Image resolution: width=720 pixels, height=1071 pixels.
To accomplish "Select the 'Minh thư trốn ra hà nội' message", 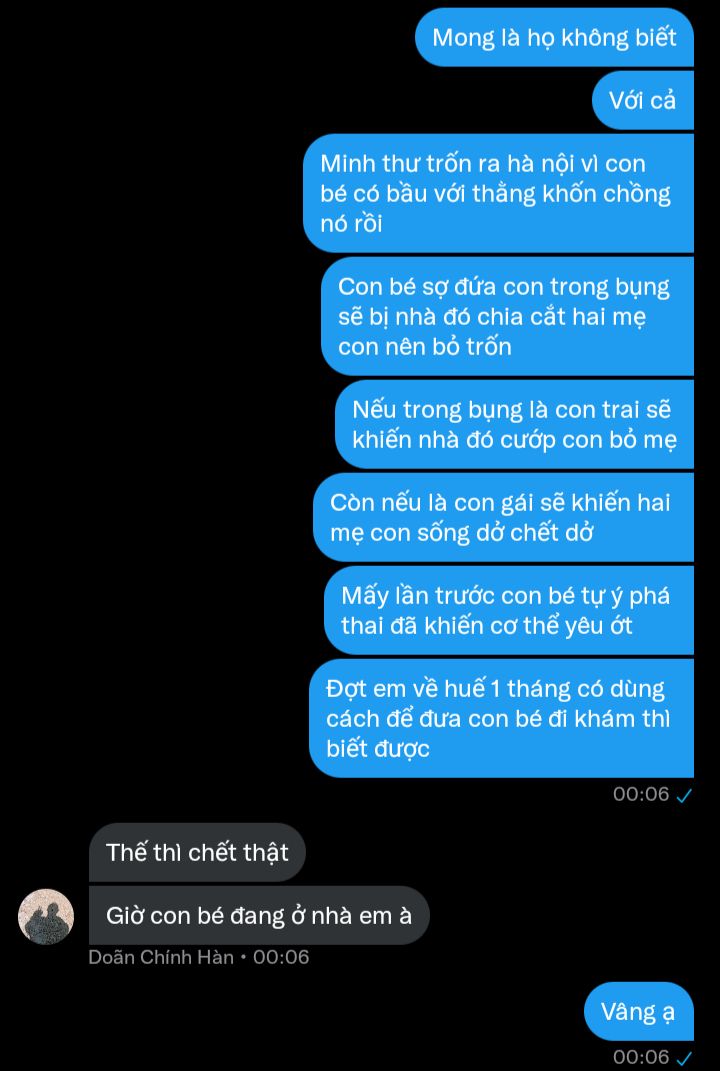I will [x=498, y=193].
